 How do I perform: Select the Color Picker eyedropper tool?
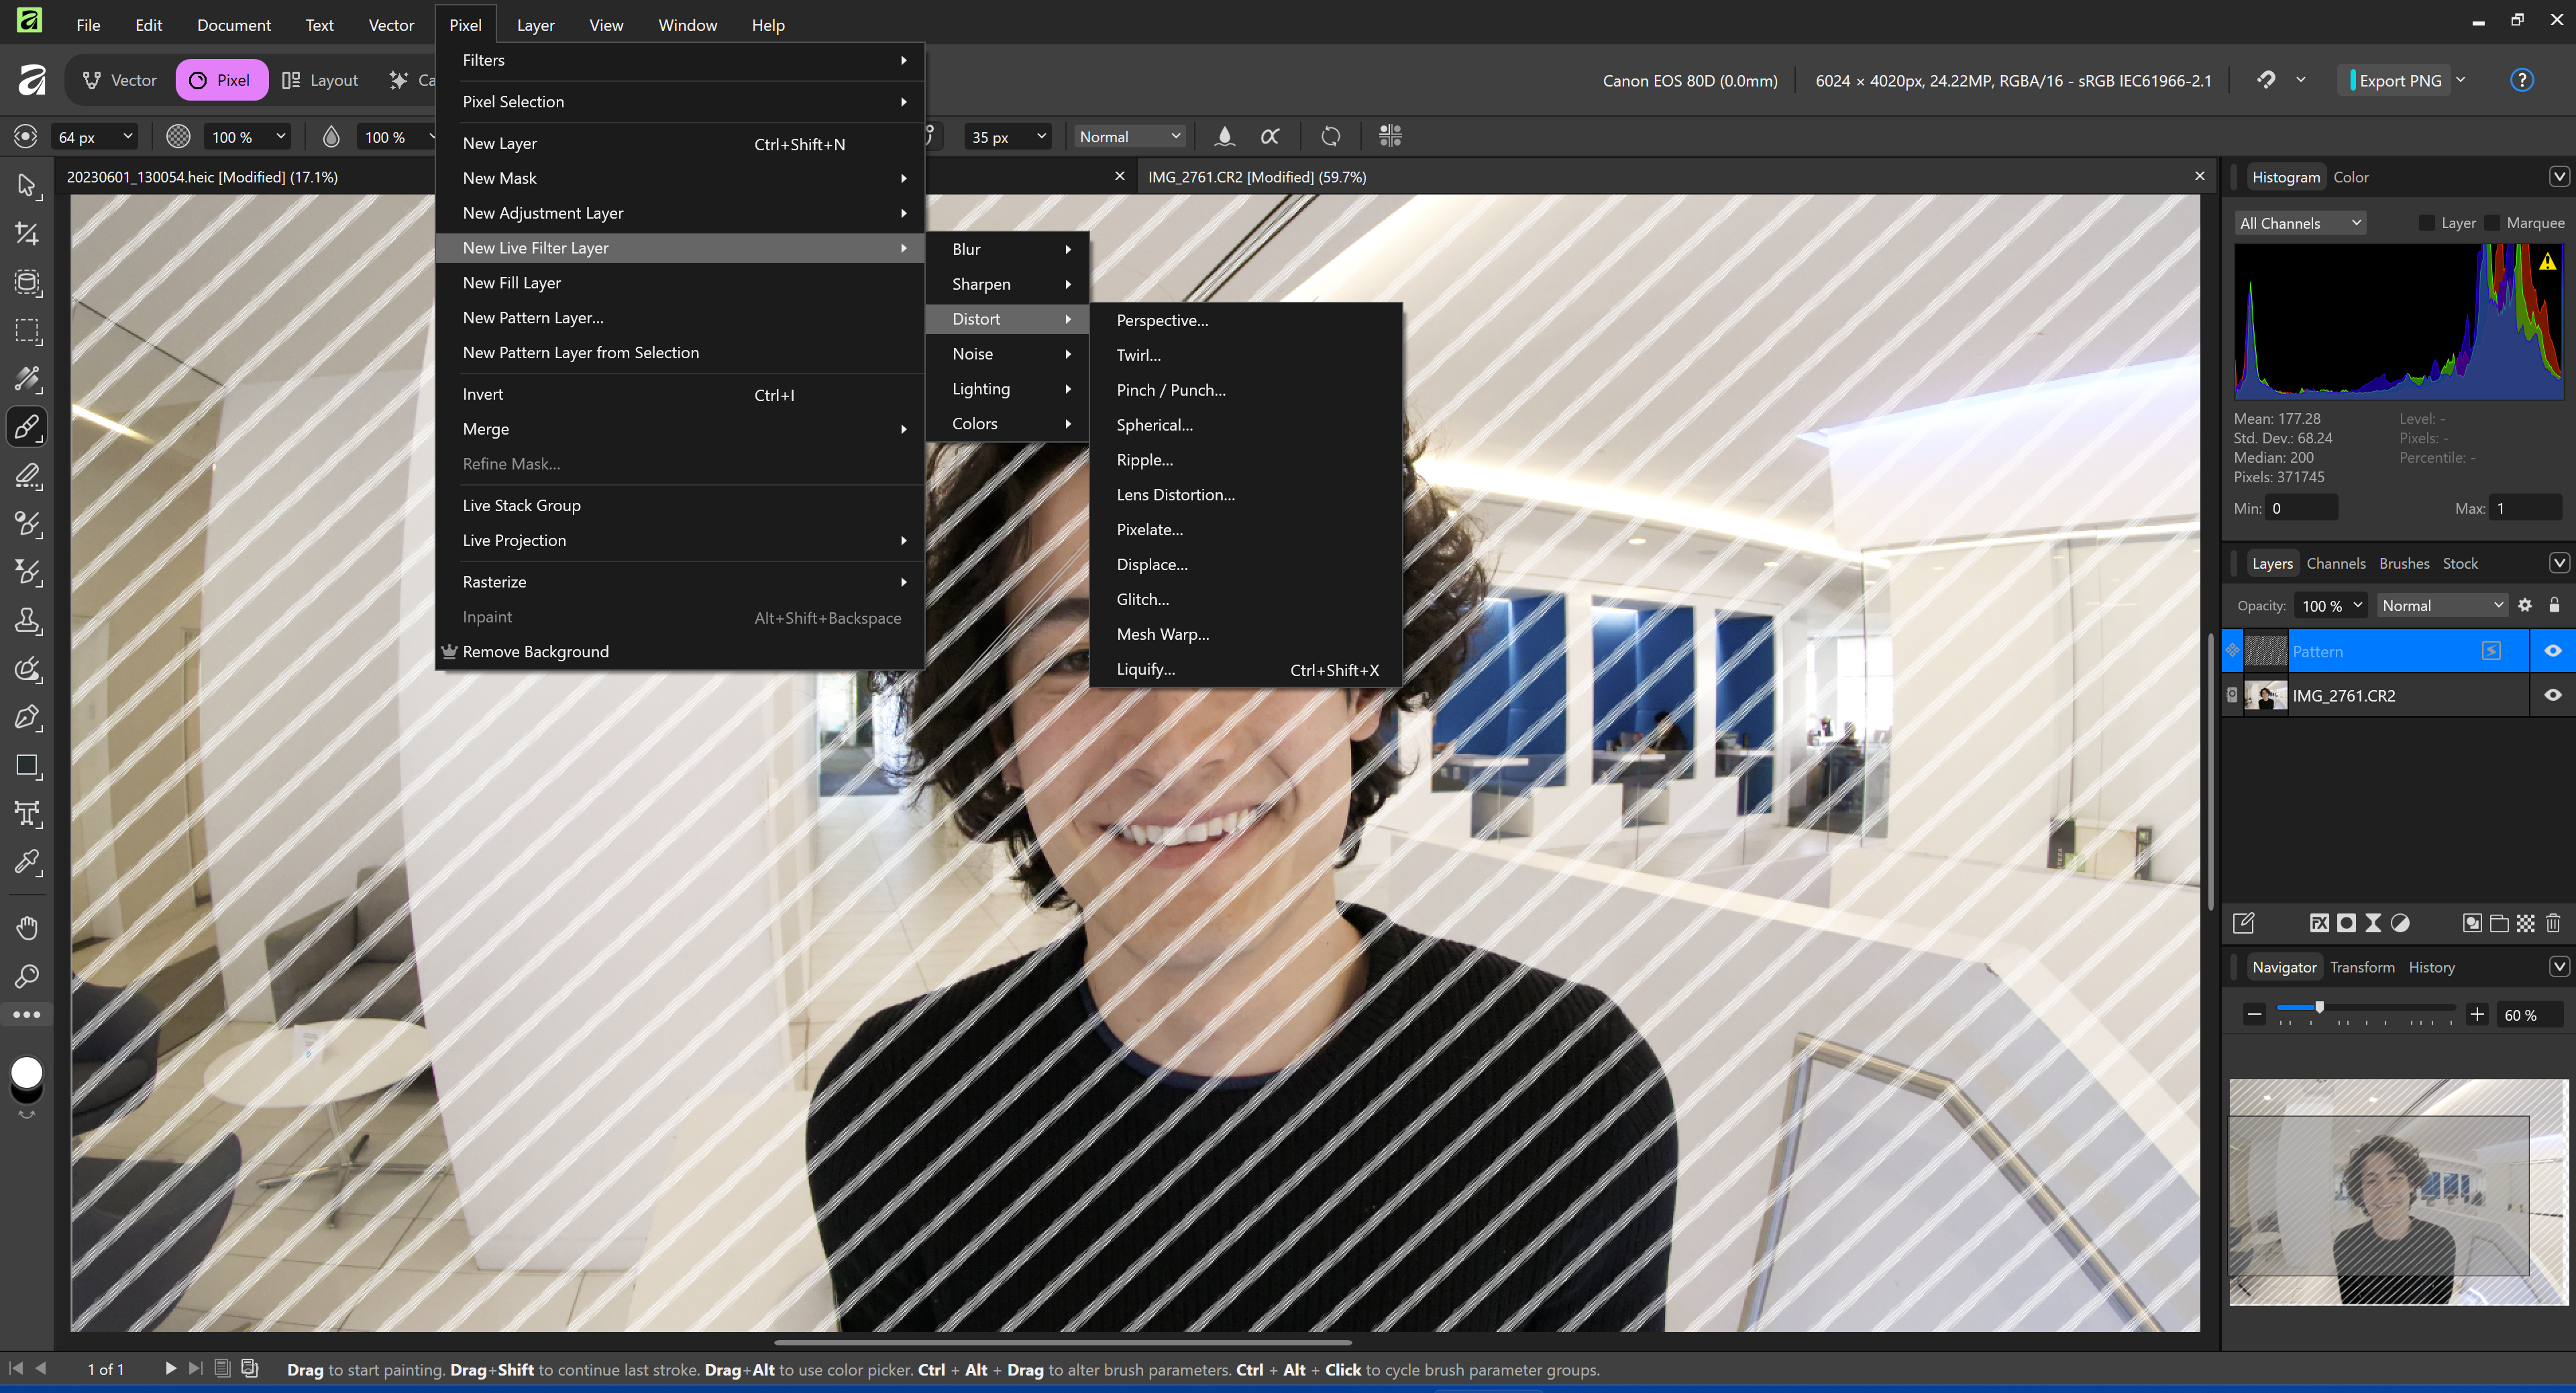[x=27, y=862]
